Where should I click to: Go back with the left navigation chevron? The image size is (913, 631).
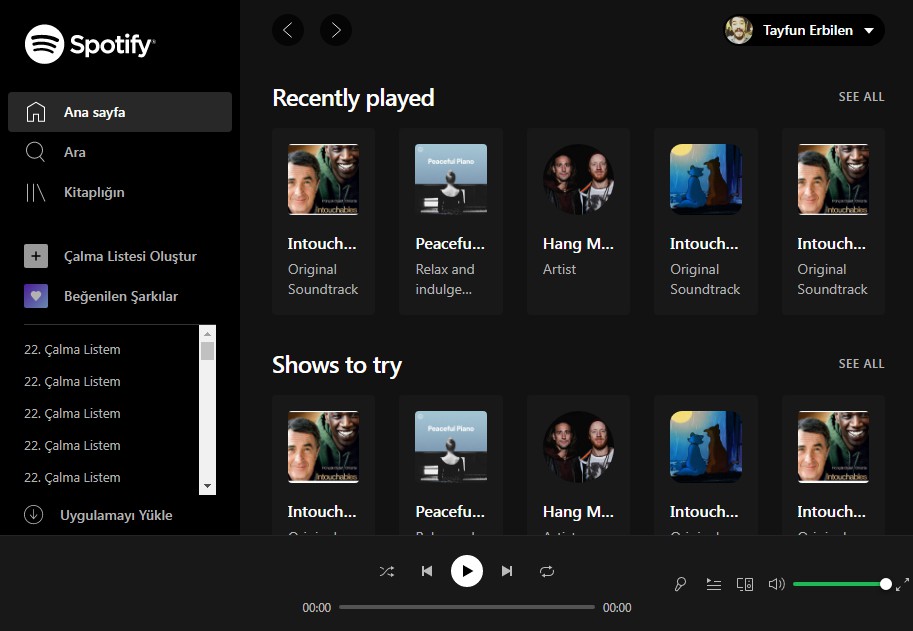(288, 30)
